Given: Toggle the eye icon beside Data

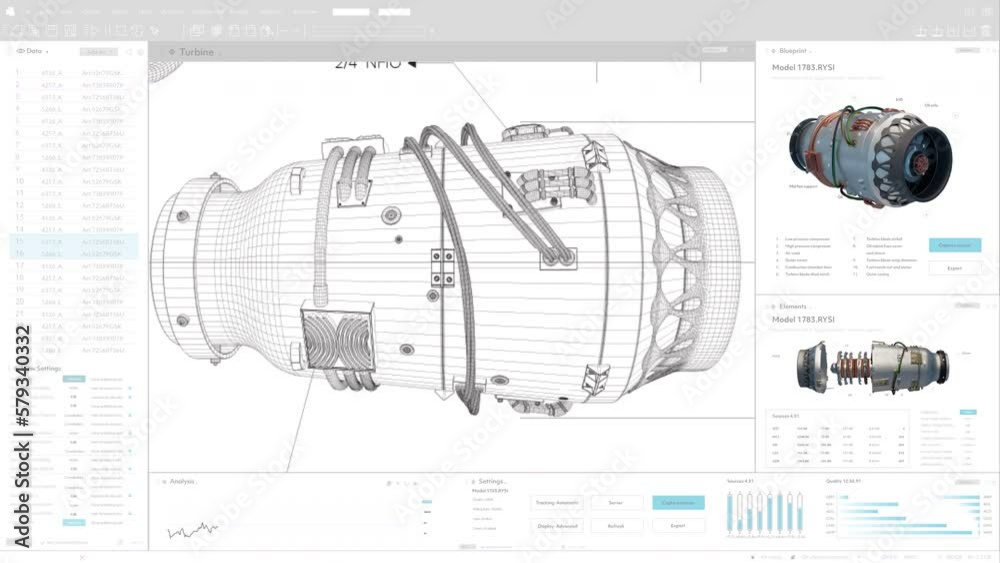Looking at the screenshot, I should coord(20,51).
